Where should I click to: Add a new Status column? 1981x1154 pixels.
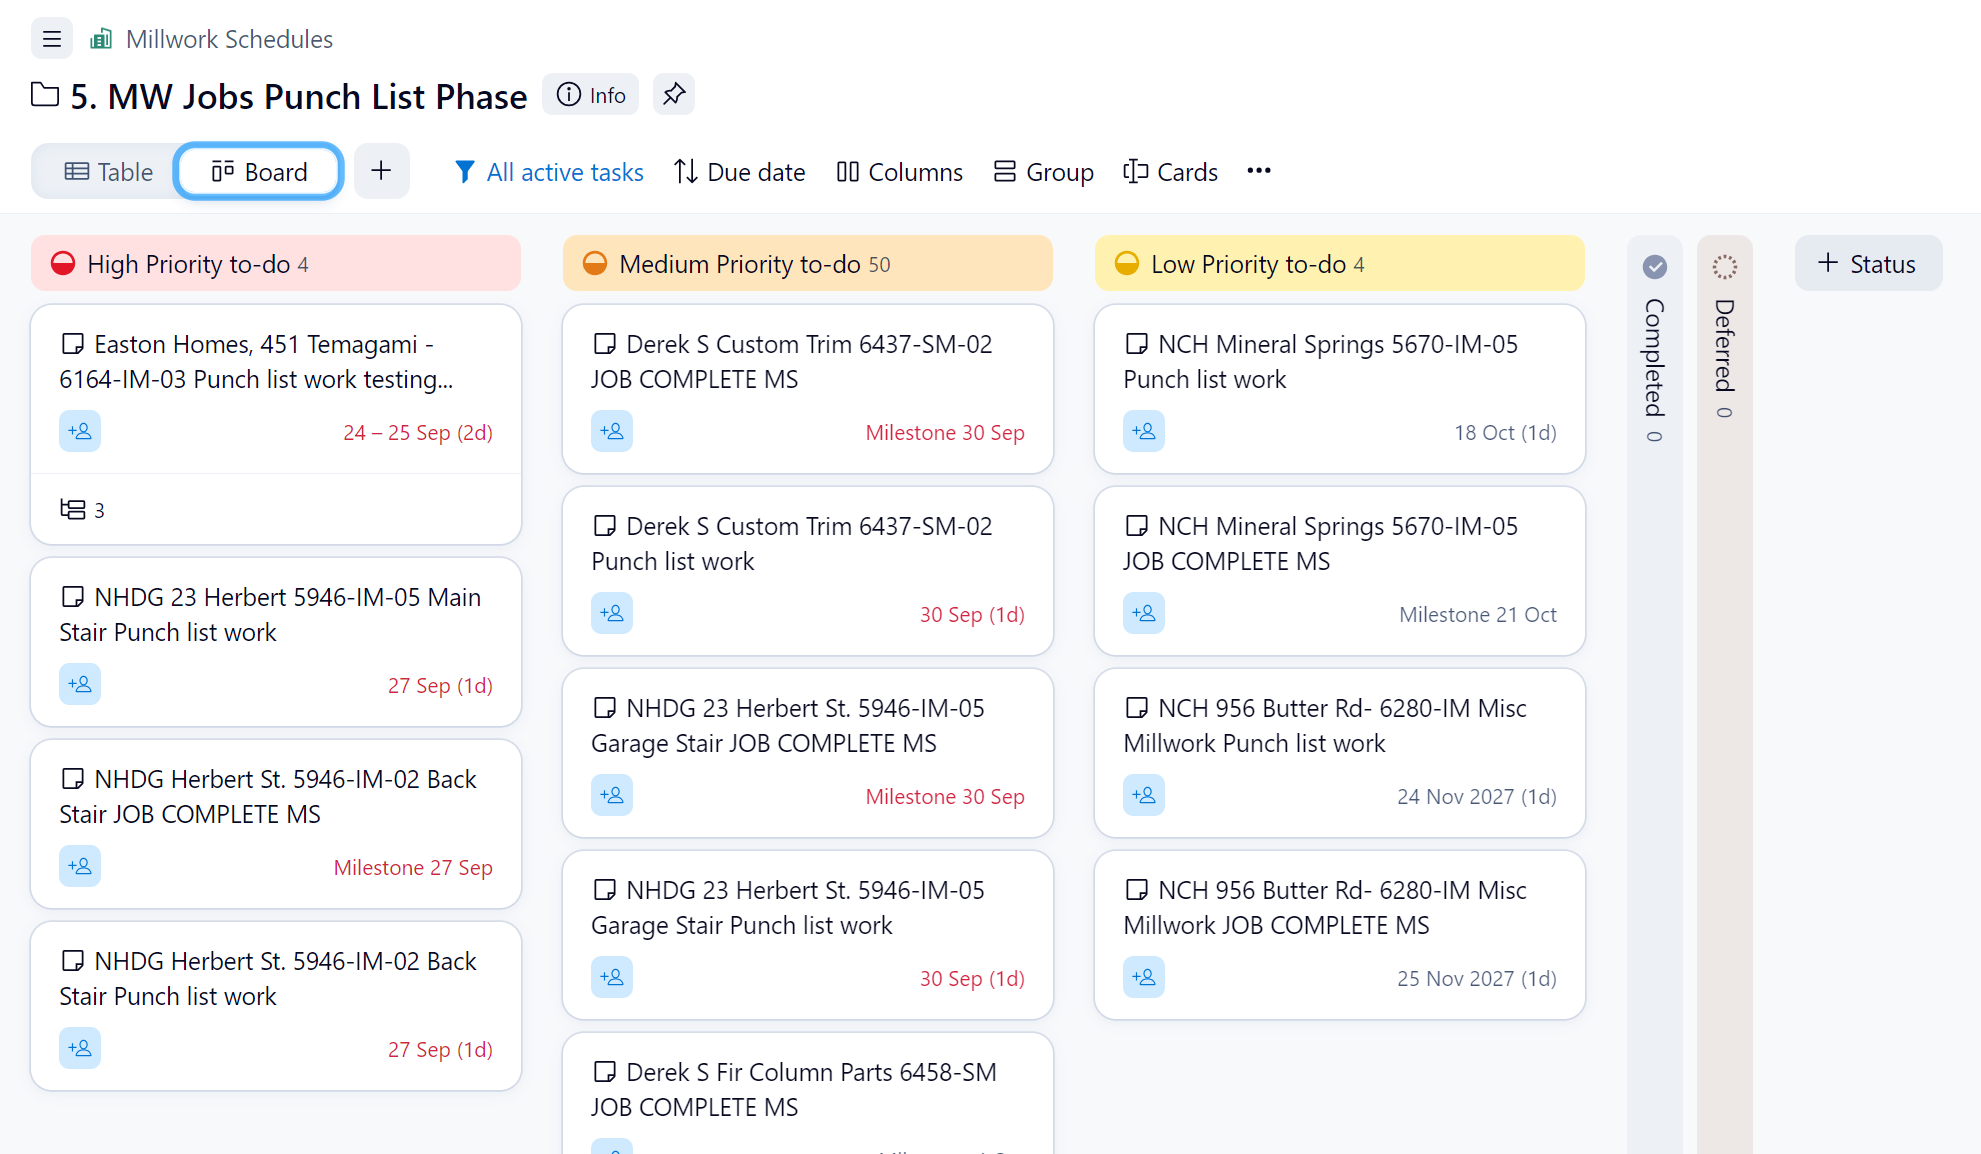tap(1868, 264)
